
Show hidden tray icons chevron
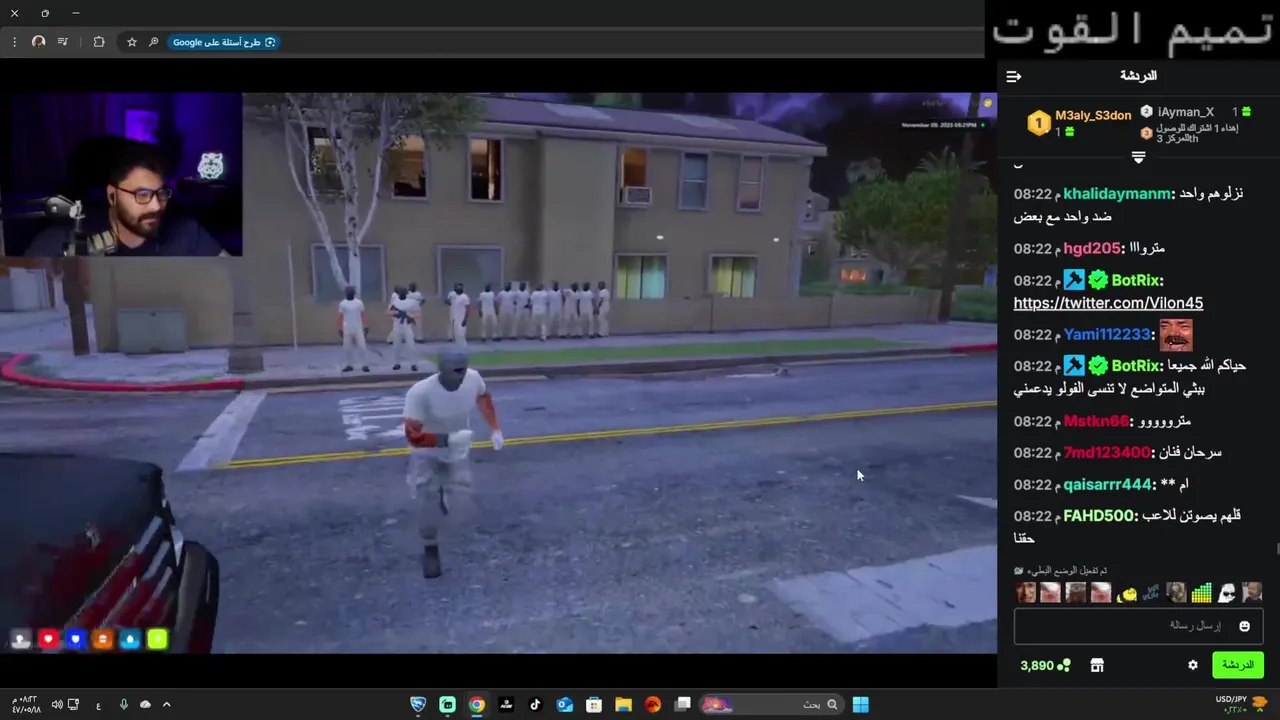166,704
